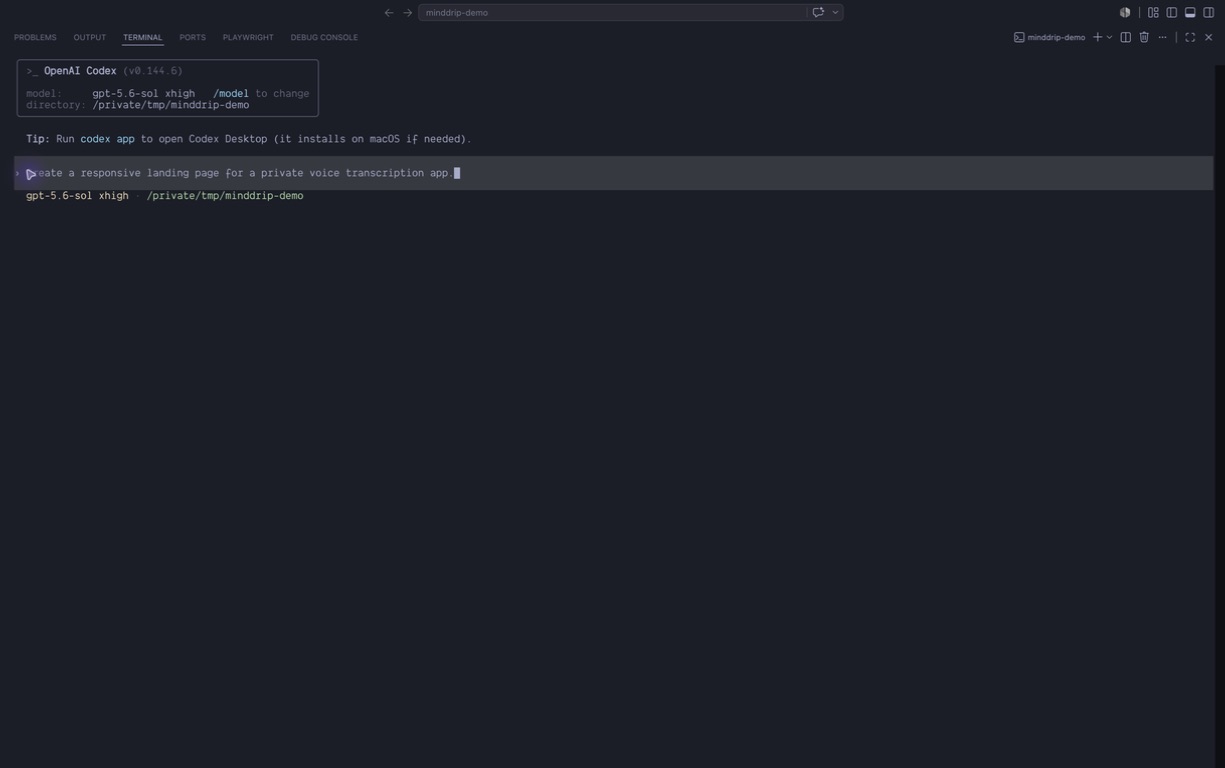Click the round Copilot status icon at top right
Screen dimensions: 1225x768
tap(1125, 13)
